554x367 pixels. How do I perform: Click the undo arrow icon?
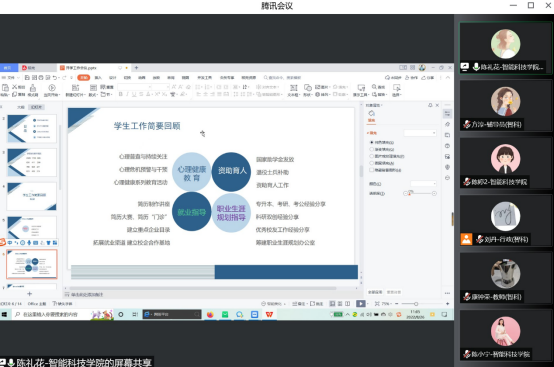[55, 78]
